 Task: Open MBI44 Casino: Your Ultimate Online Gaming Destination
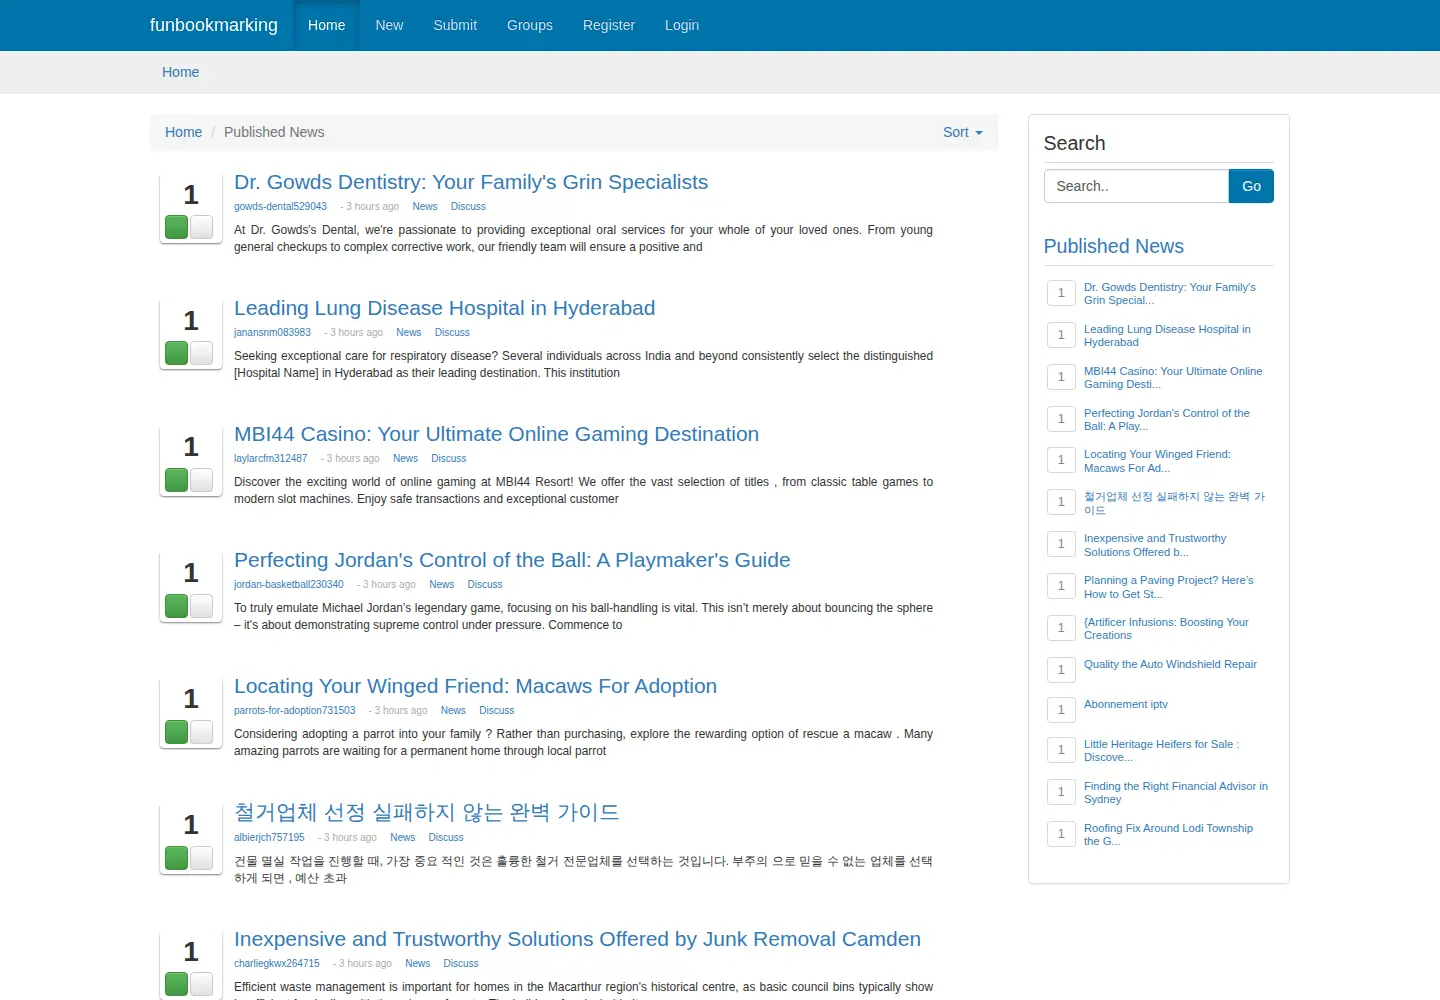496,434
